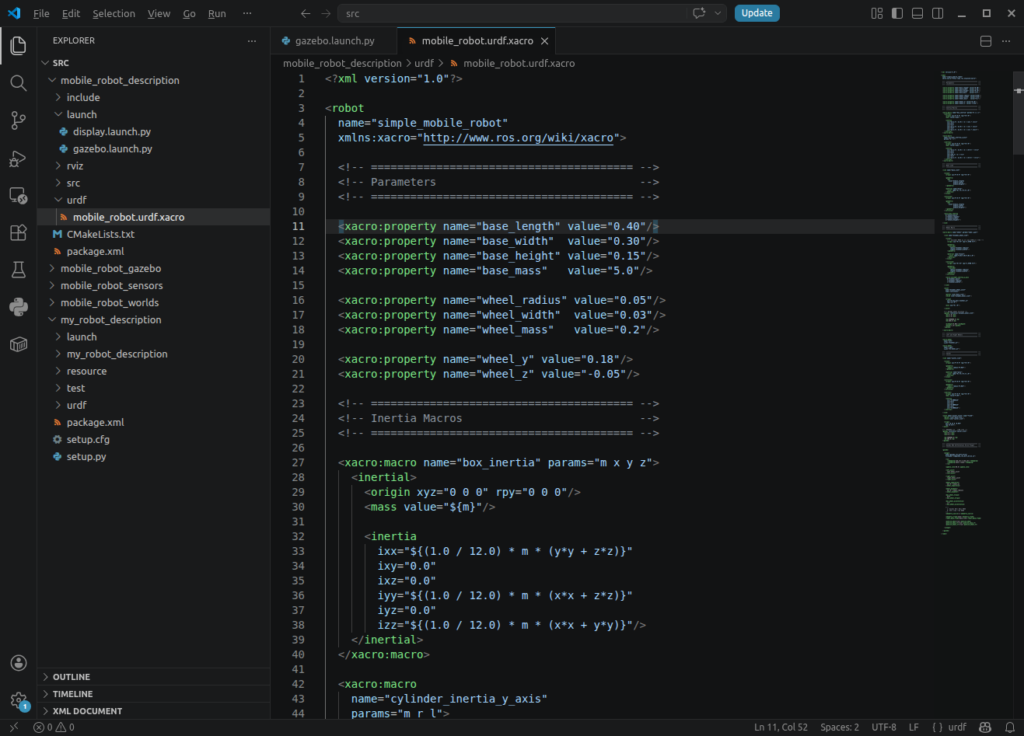
Task: Collapse the SRC root folder
Action: click(153, 63)
